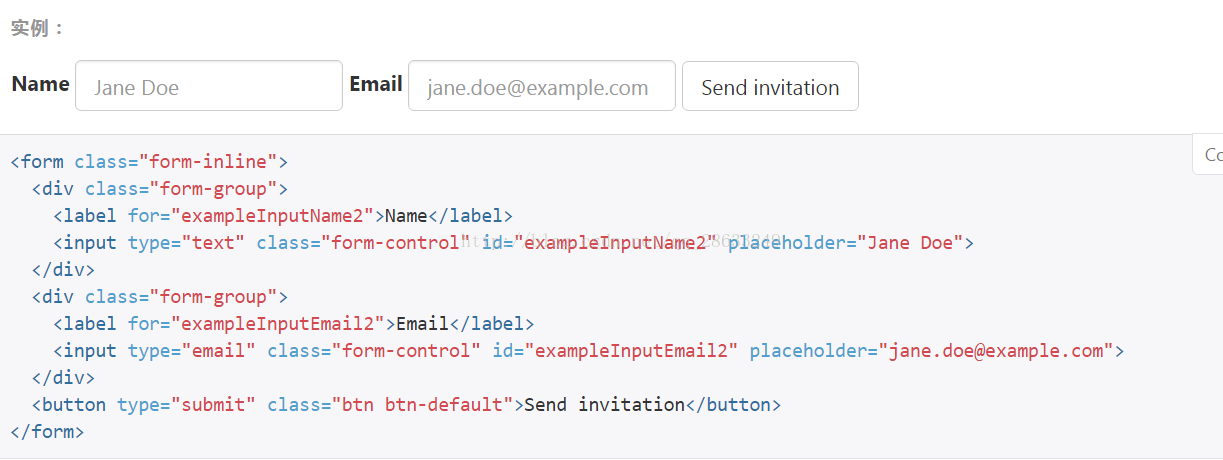Click the opening form class="form-inline" code line
1223x460 pixels.
click(150, 162)
